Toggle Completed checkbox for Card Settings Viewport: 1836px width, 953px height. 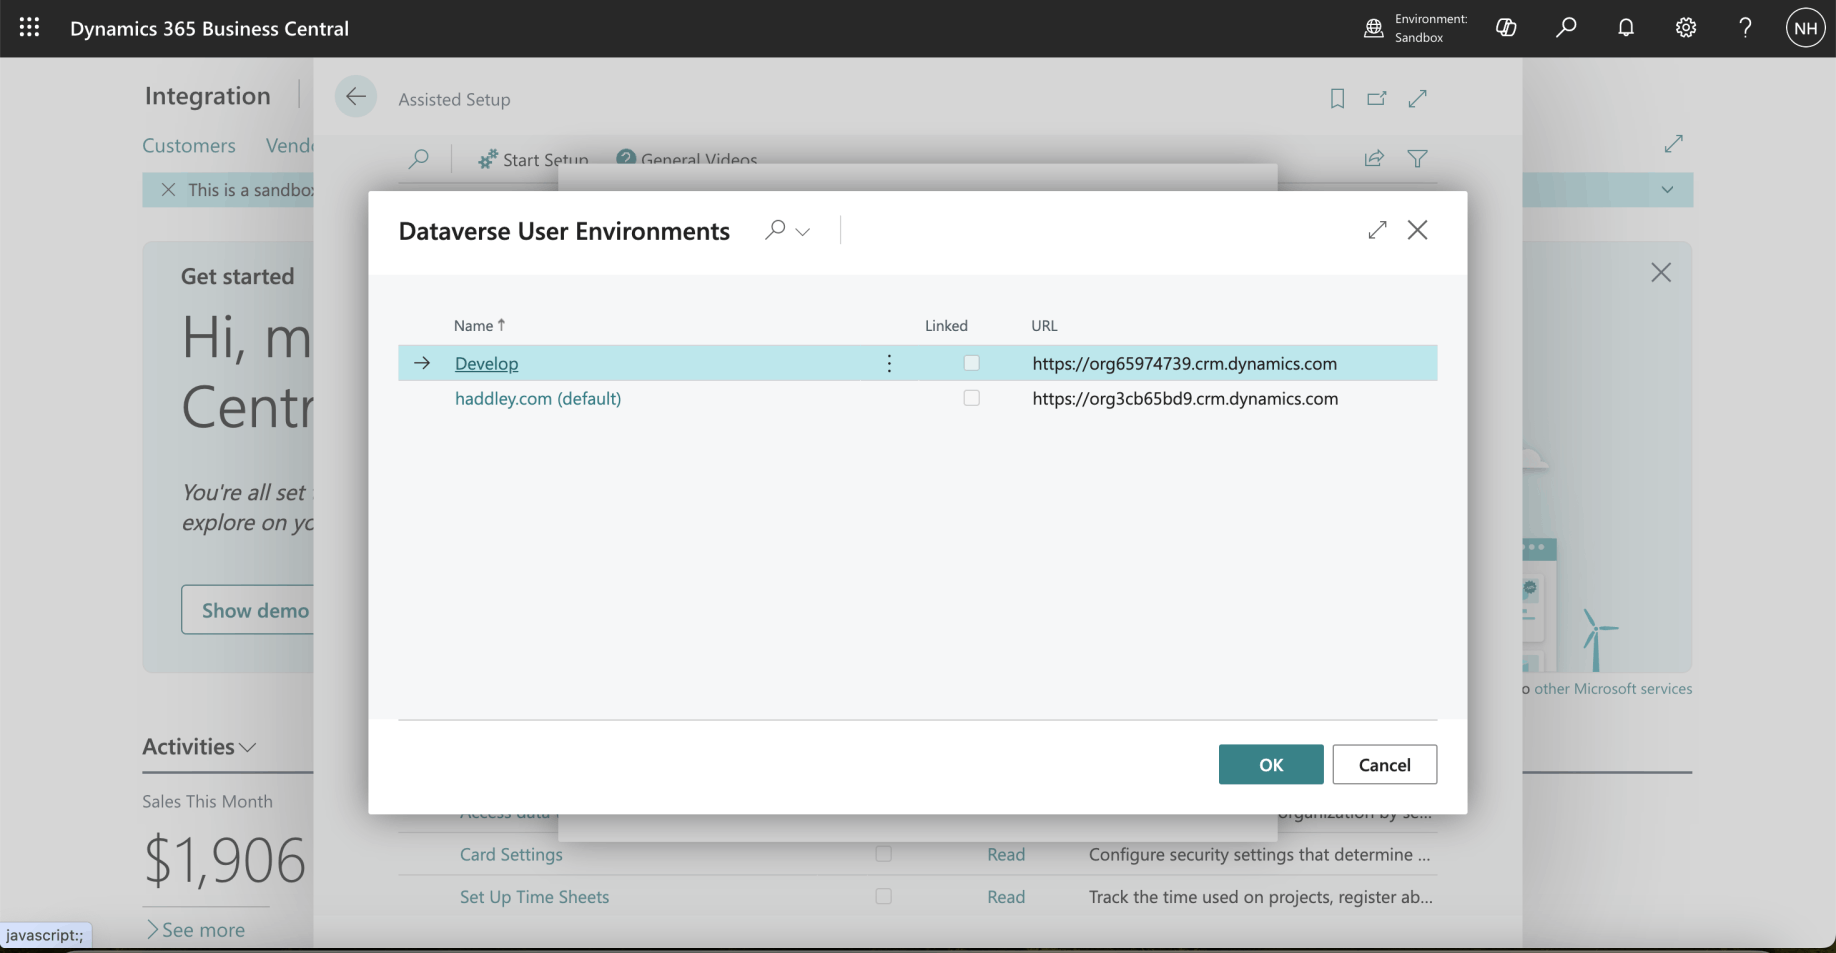(883, 854)
